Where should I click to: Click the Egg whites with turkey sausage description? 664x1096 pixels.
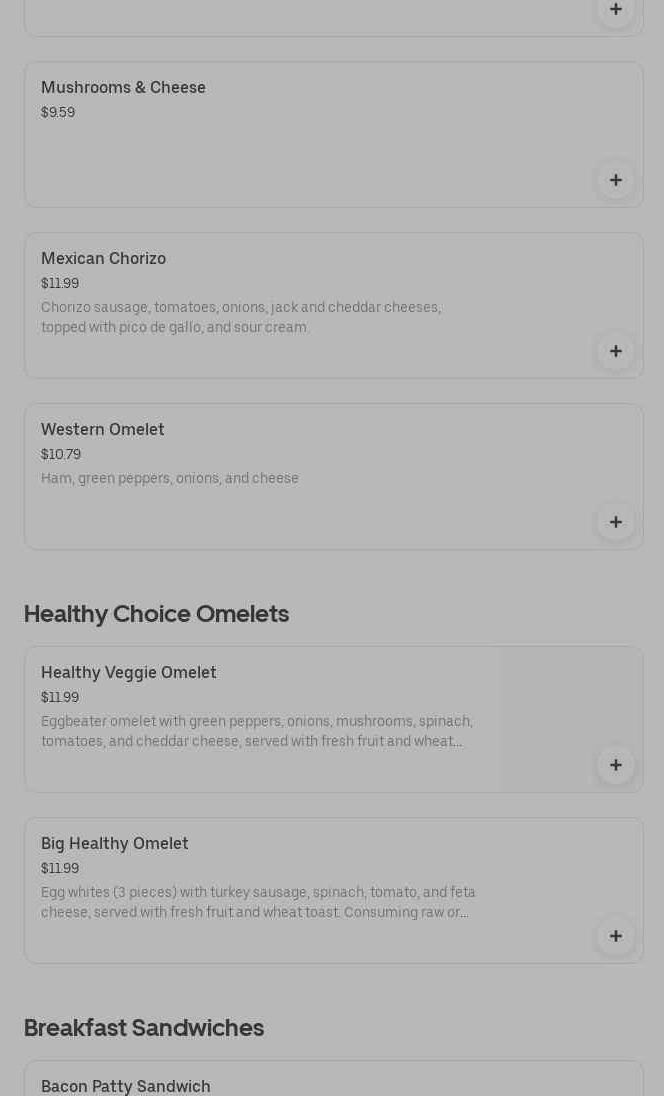[258, 902]
